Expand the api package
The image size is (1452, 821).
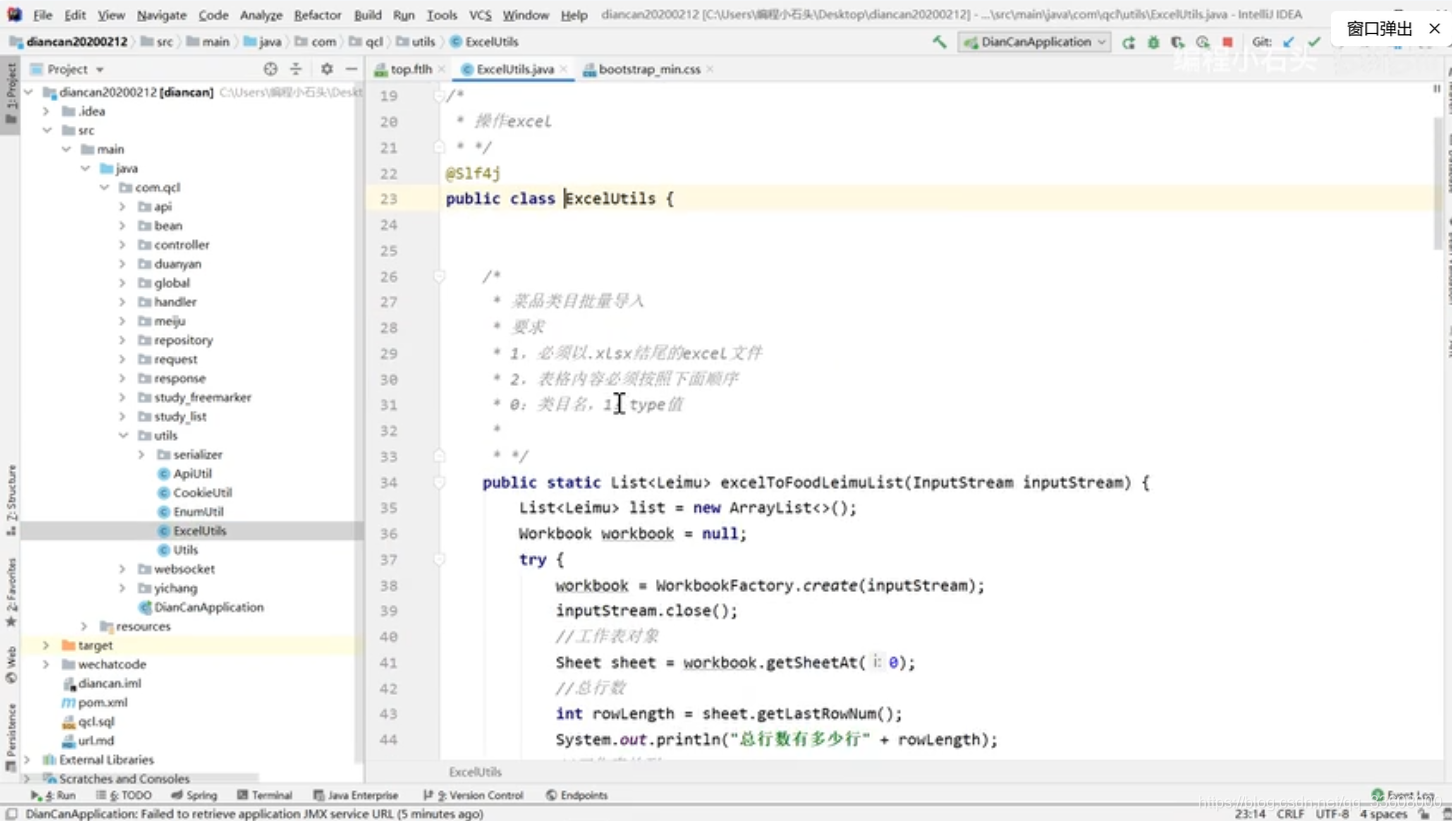(122, 206)
